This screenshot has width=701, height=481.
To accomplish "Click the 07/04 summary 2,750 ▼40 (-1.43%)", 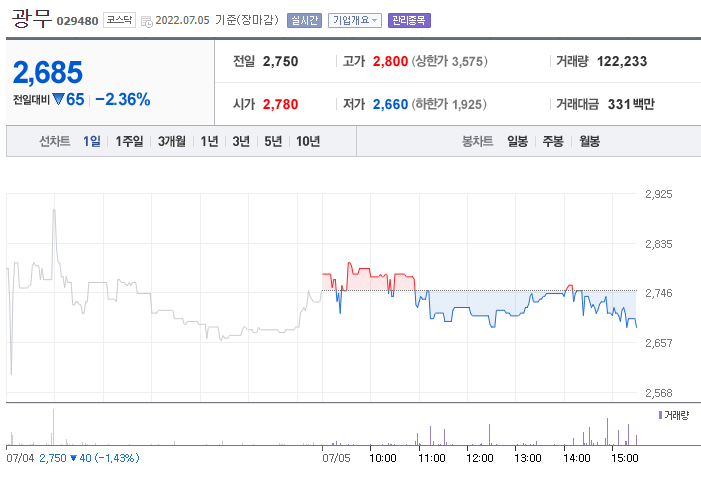I will (x=89, y=458).
